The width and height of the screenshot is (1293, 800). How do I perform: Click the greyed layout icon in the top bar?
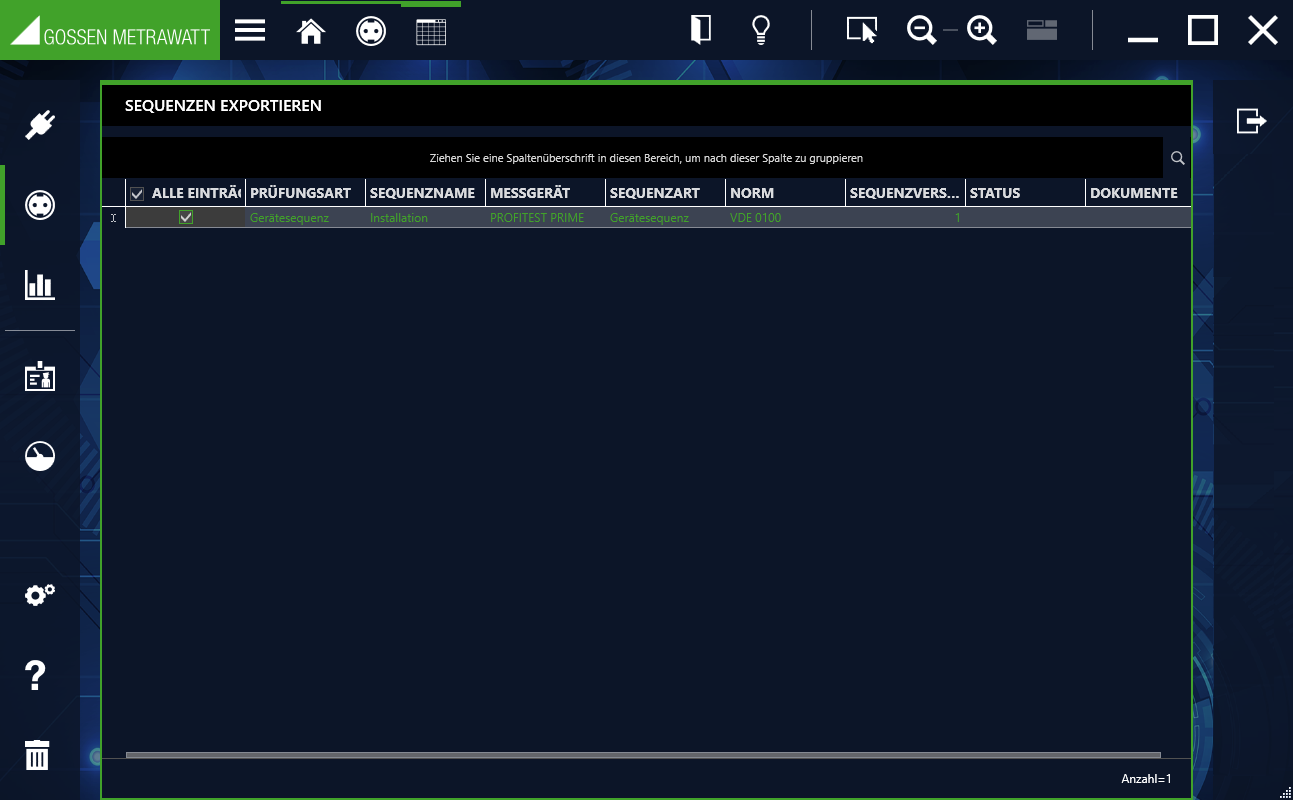click(1042, 30)
